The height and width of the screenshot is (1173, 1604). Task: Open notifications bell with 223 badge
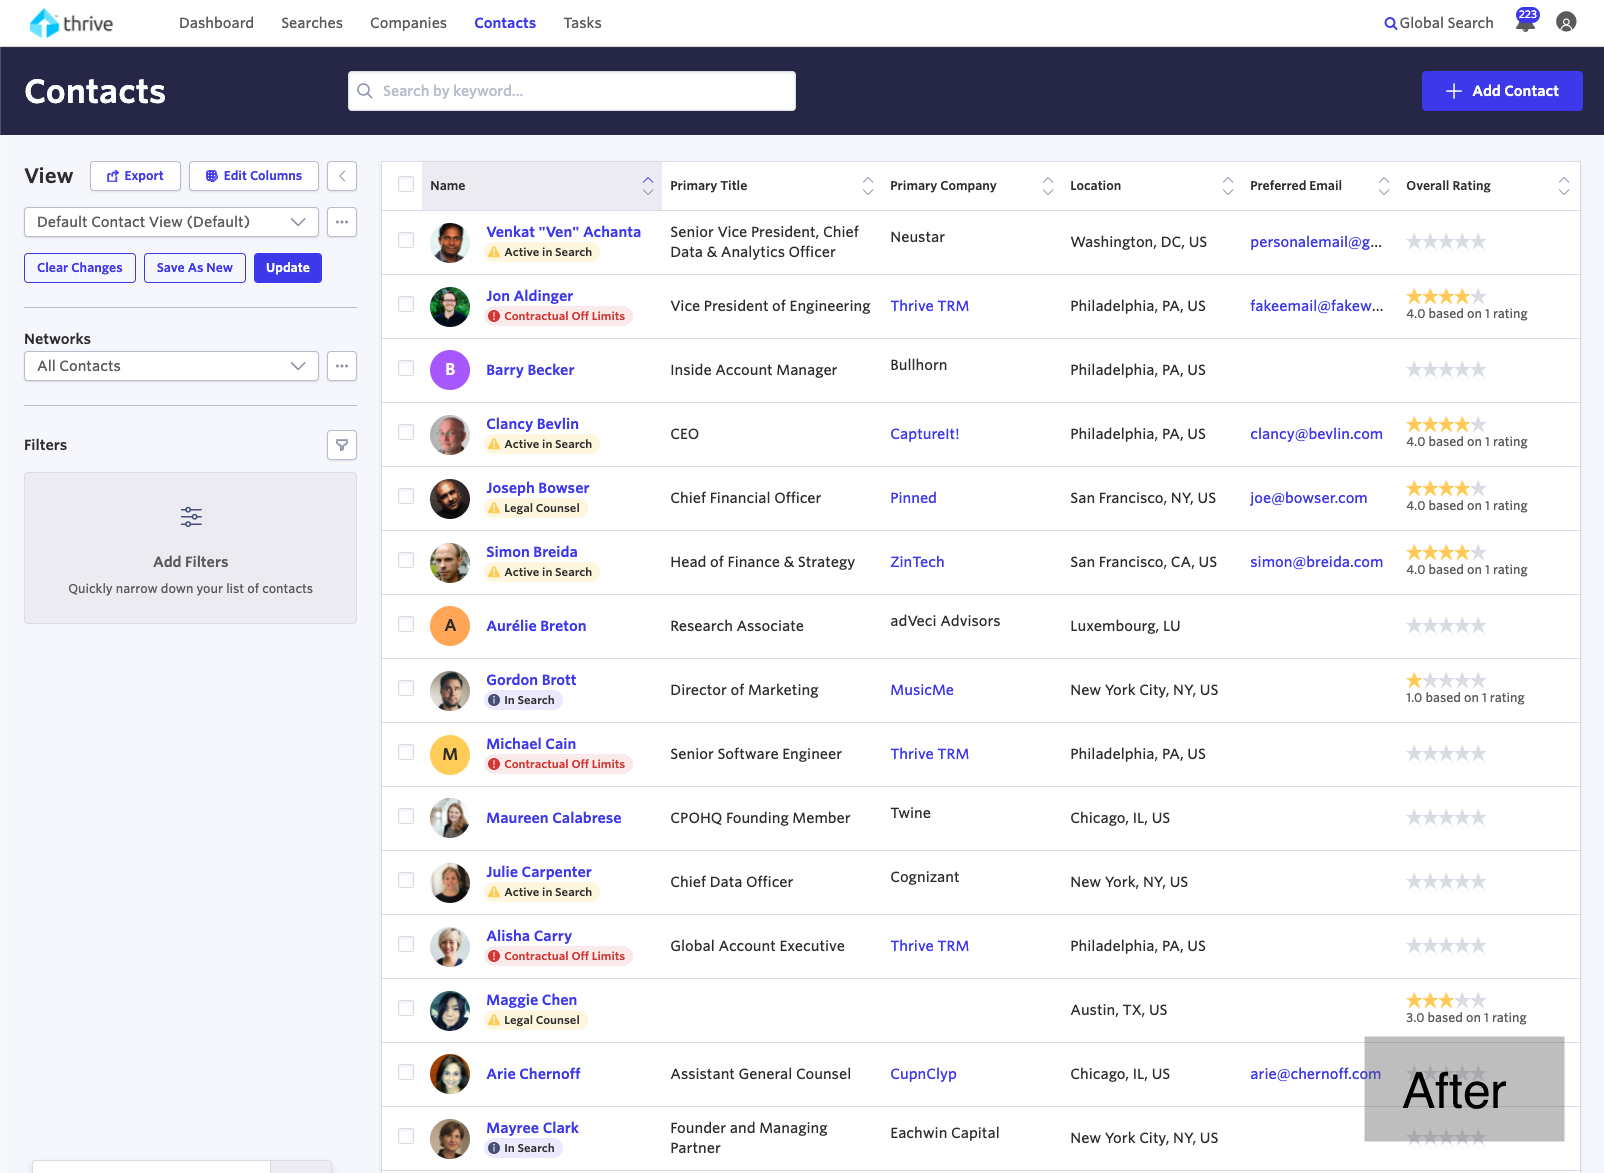[1526, 21]
